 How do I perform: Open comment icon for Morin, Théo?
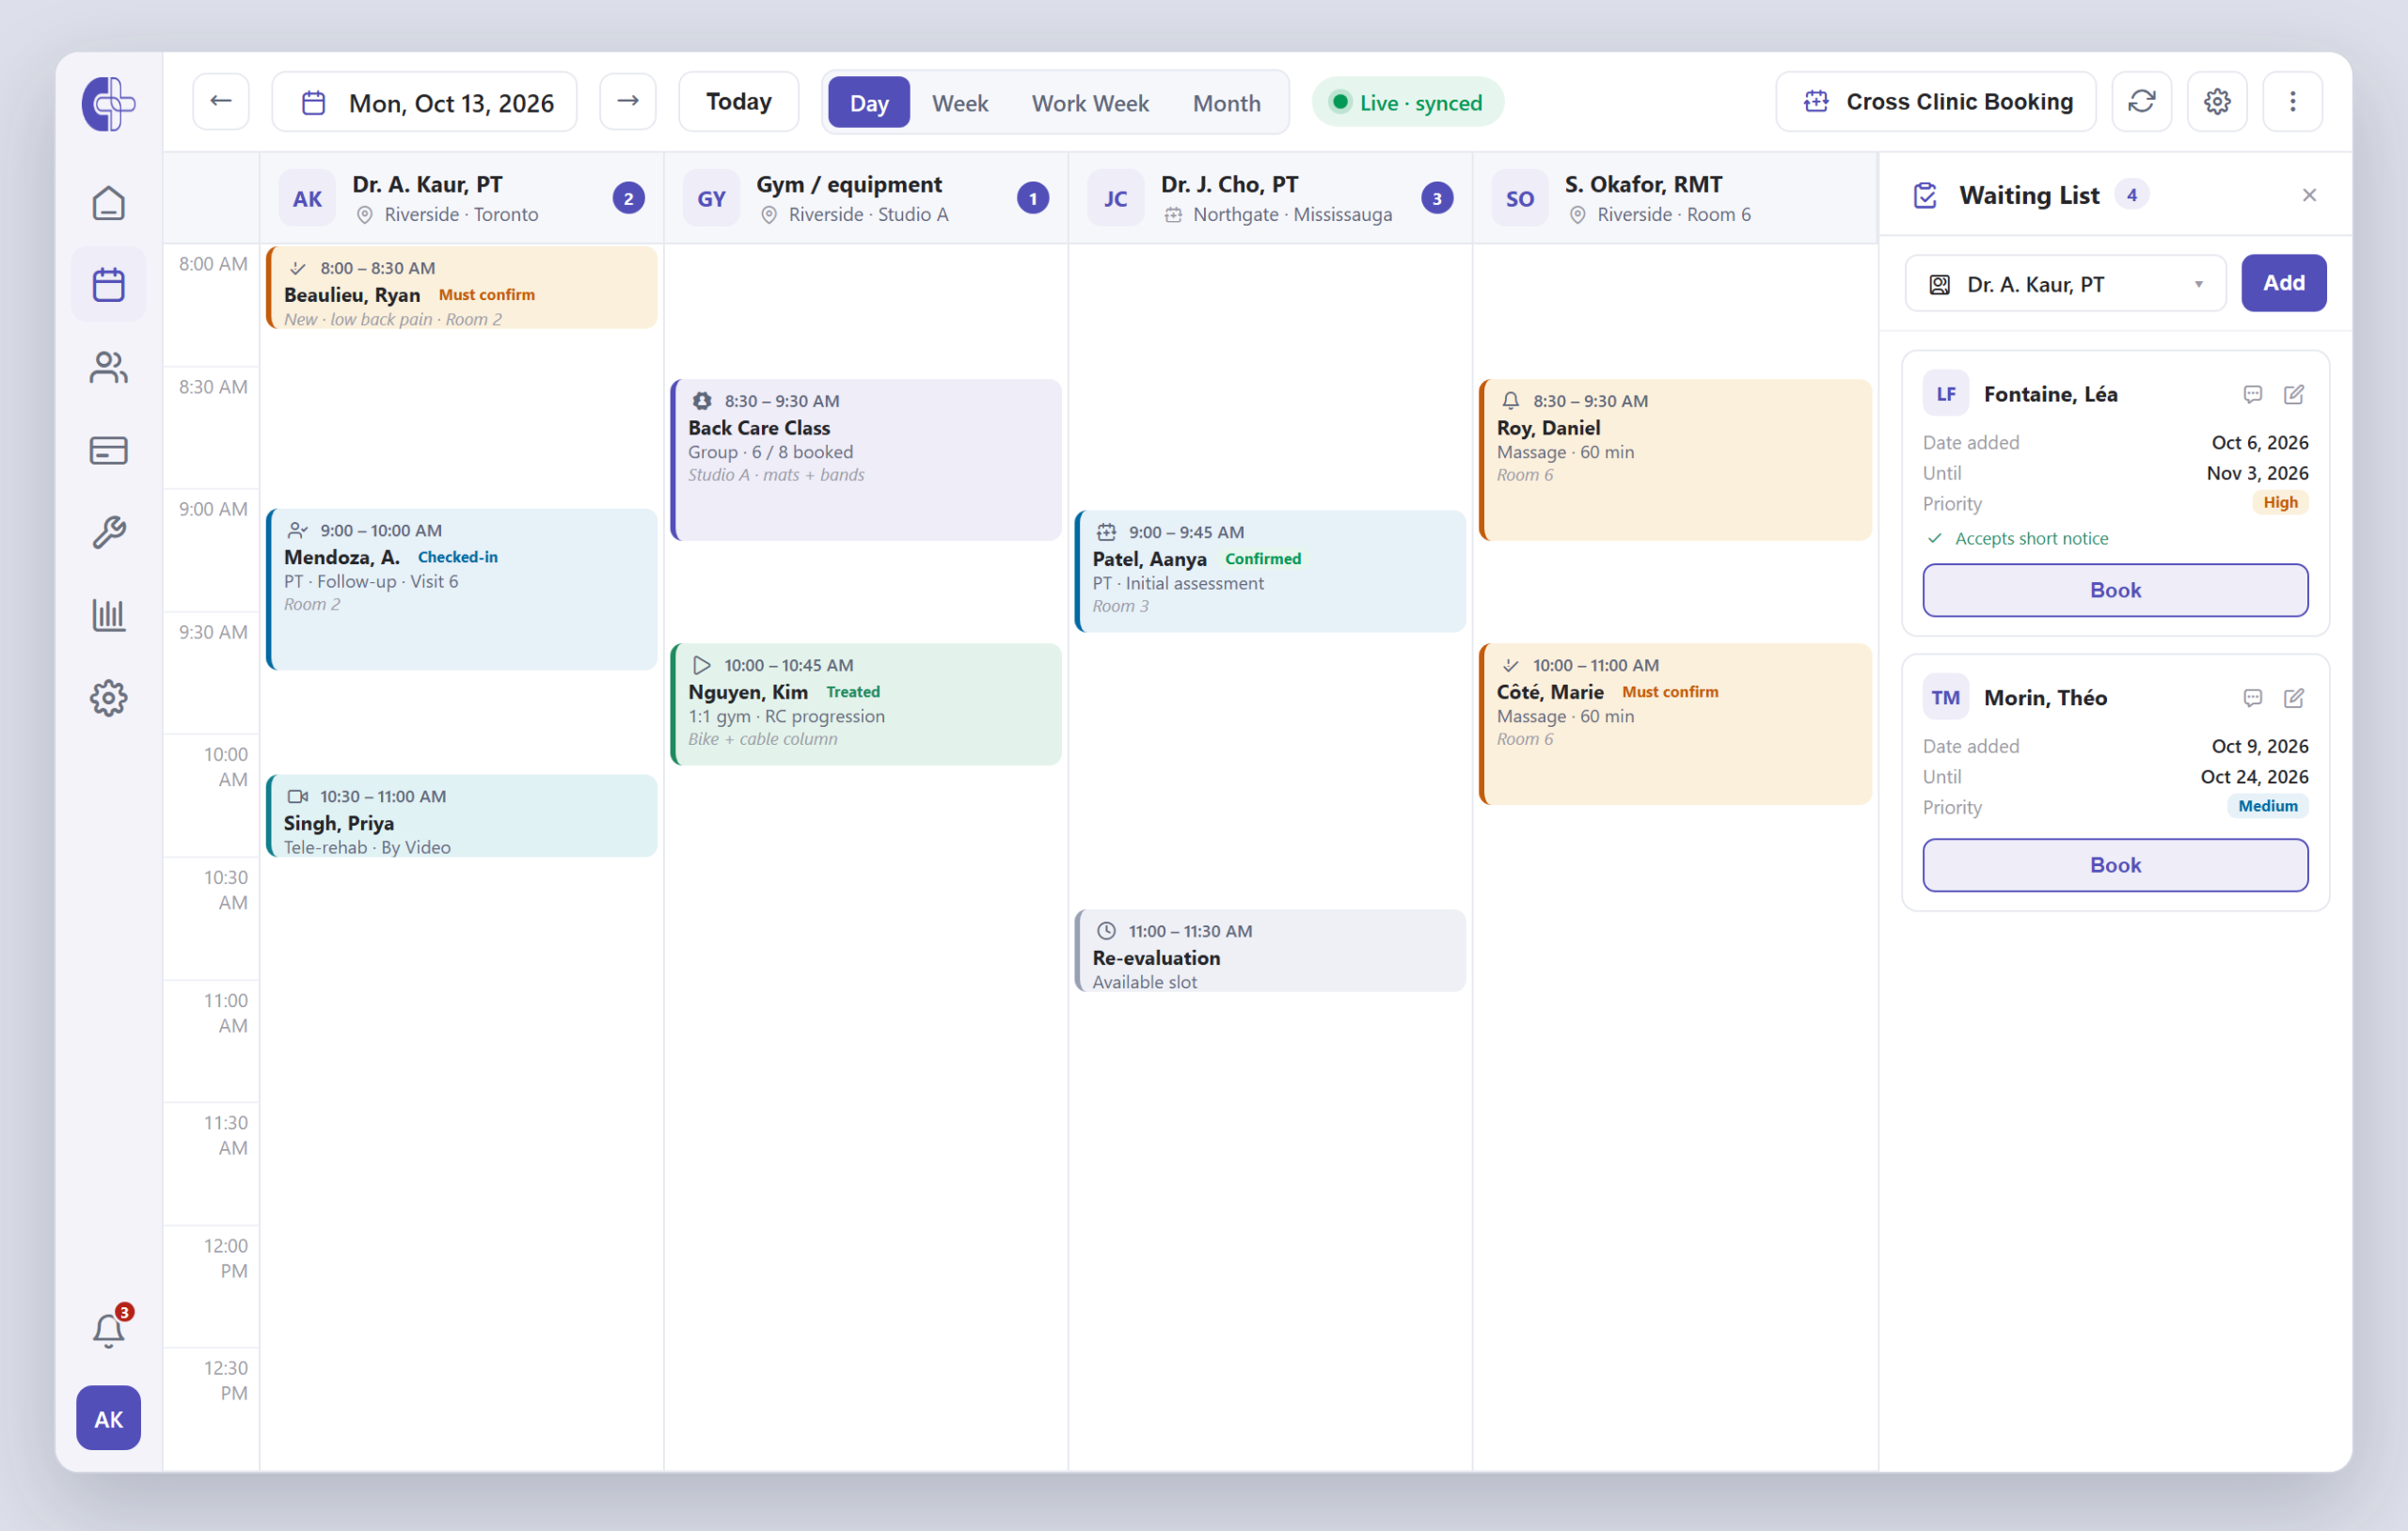(x=2252, y=698)
